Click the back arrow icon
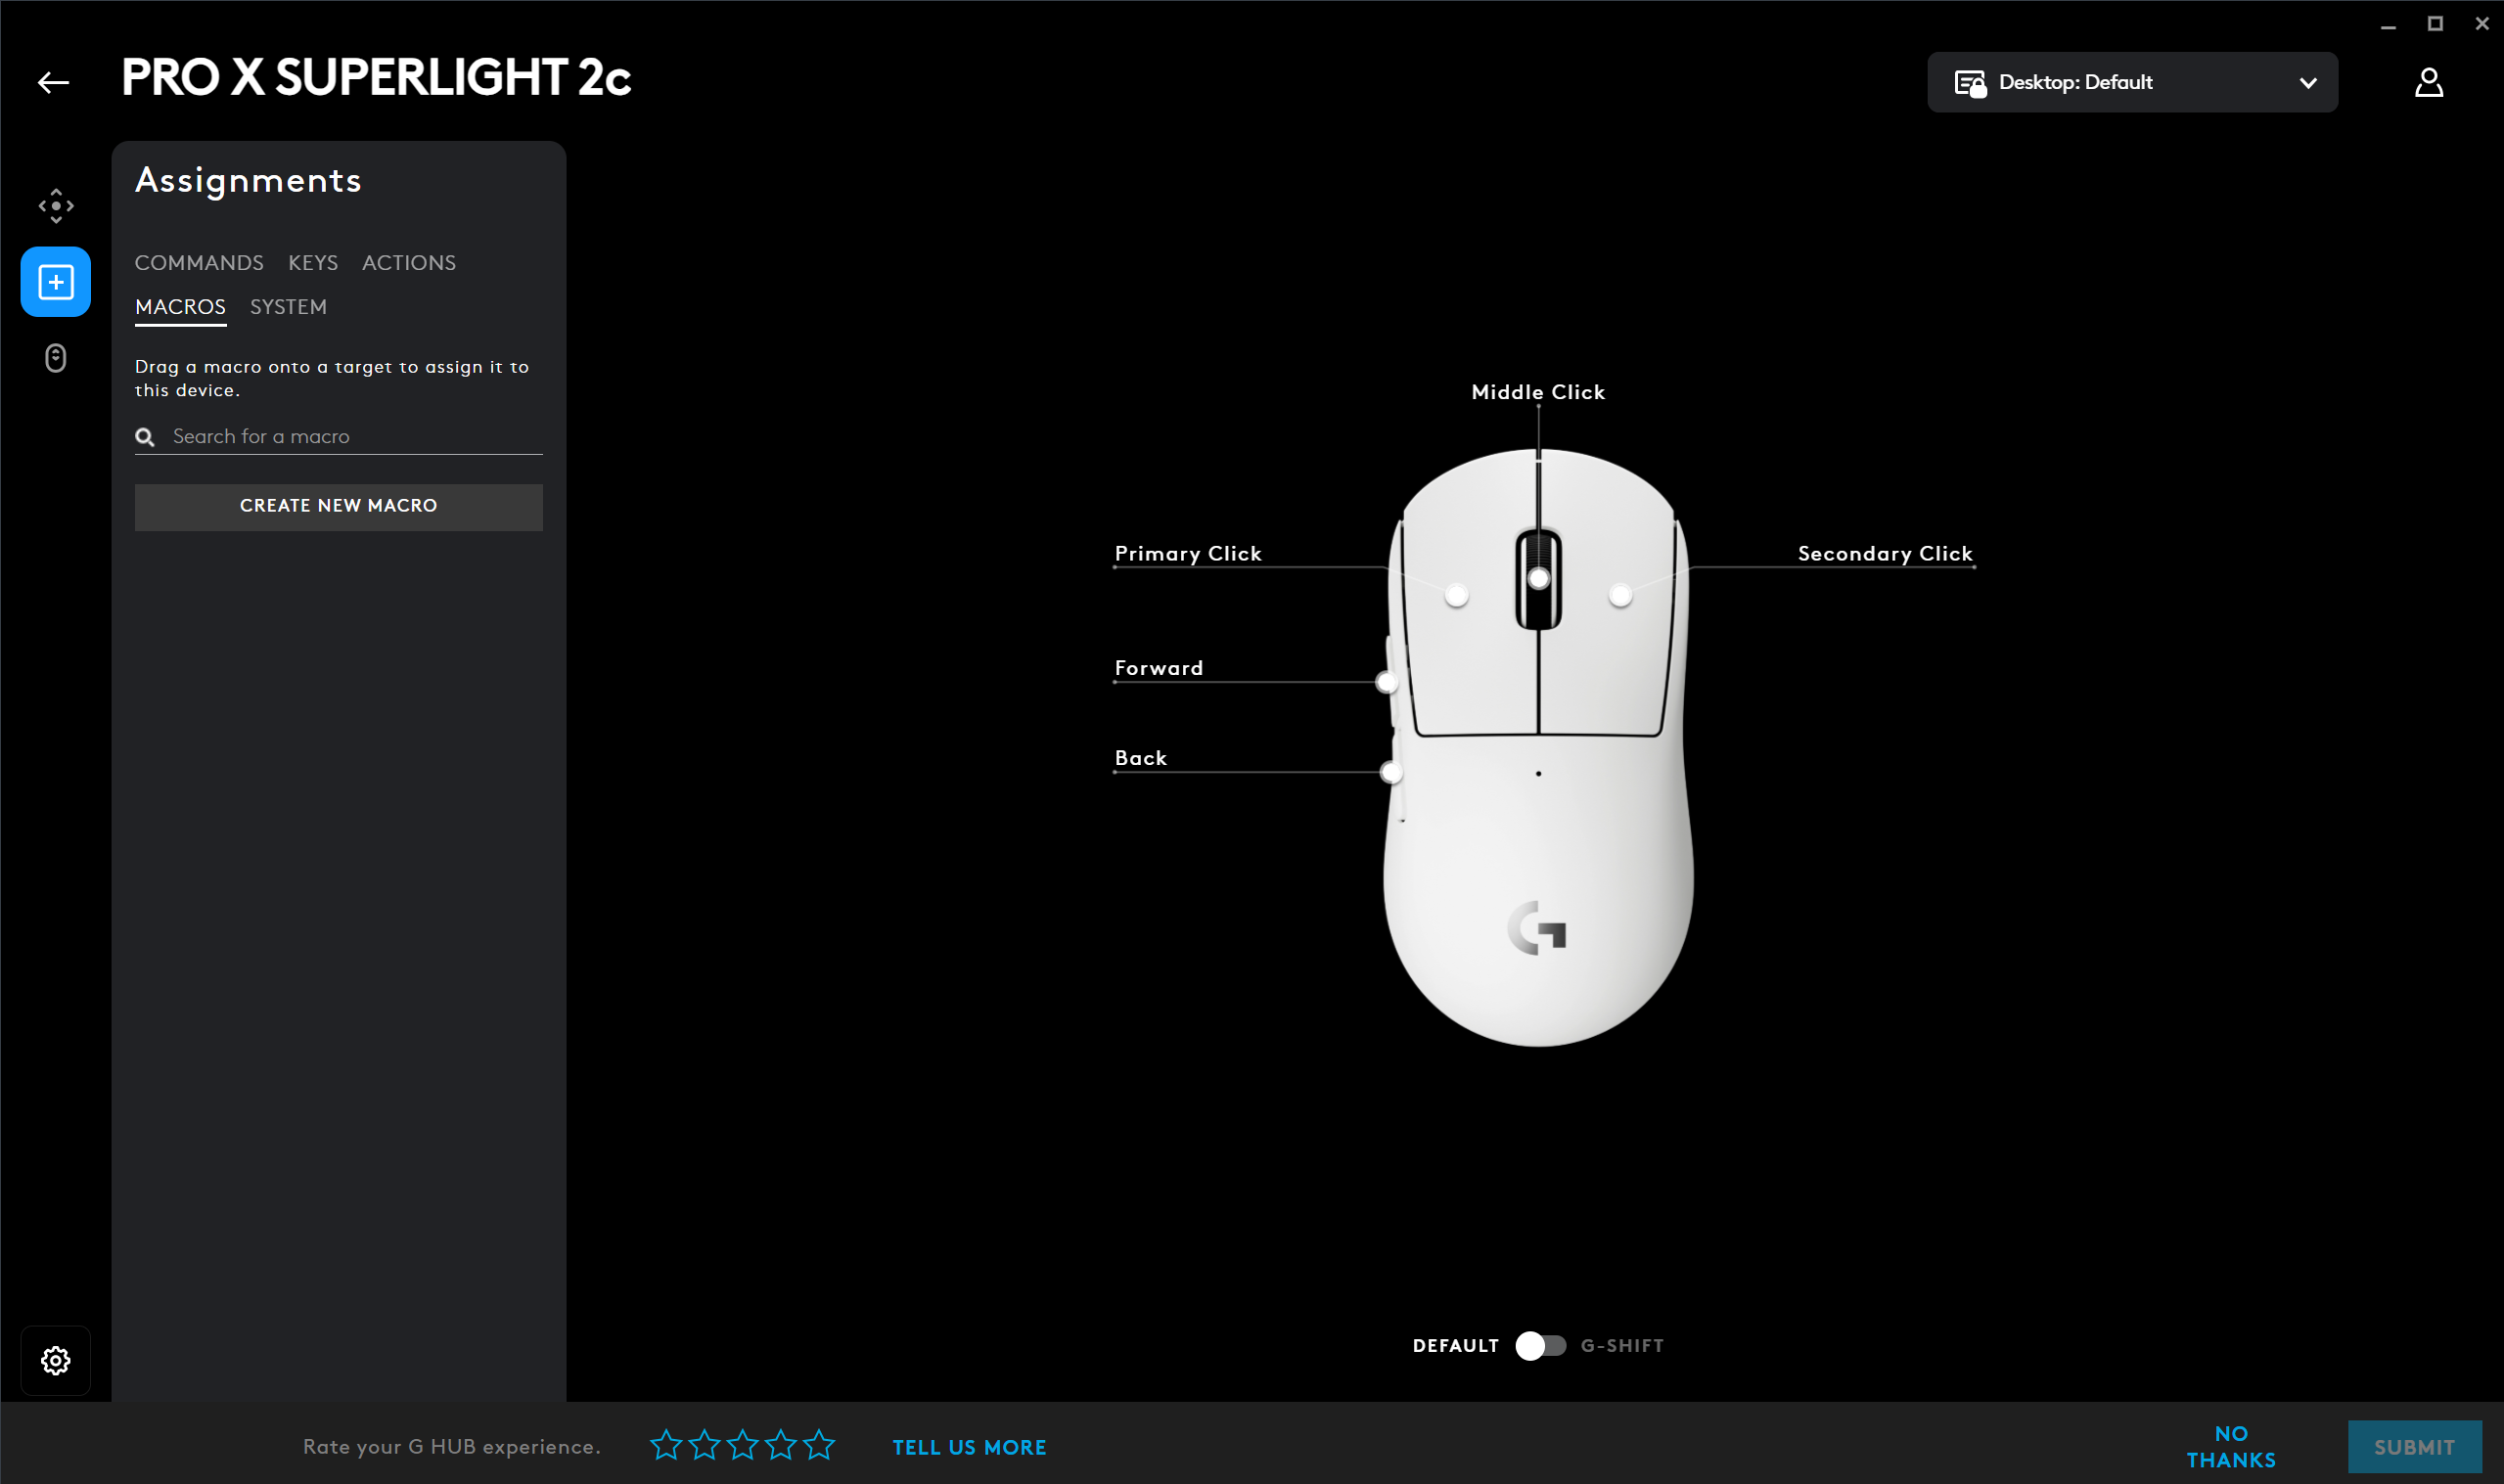This screenshot has height=1484, width=2504. [53, 82]
